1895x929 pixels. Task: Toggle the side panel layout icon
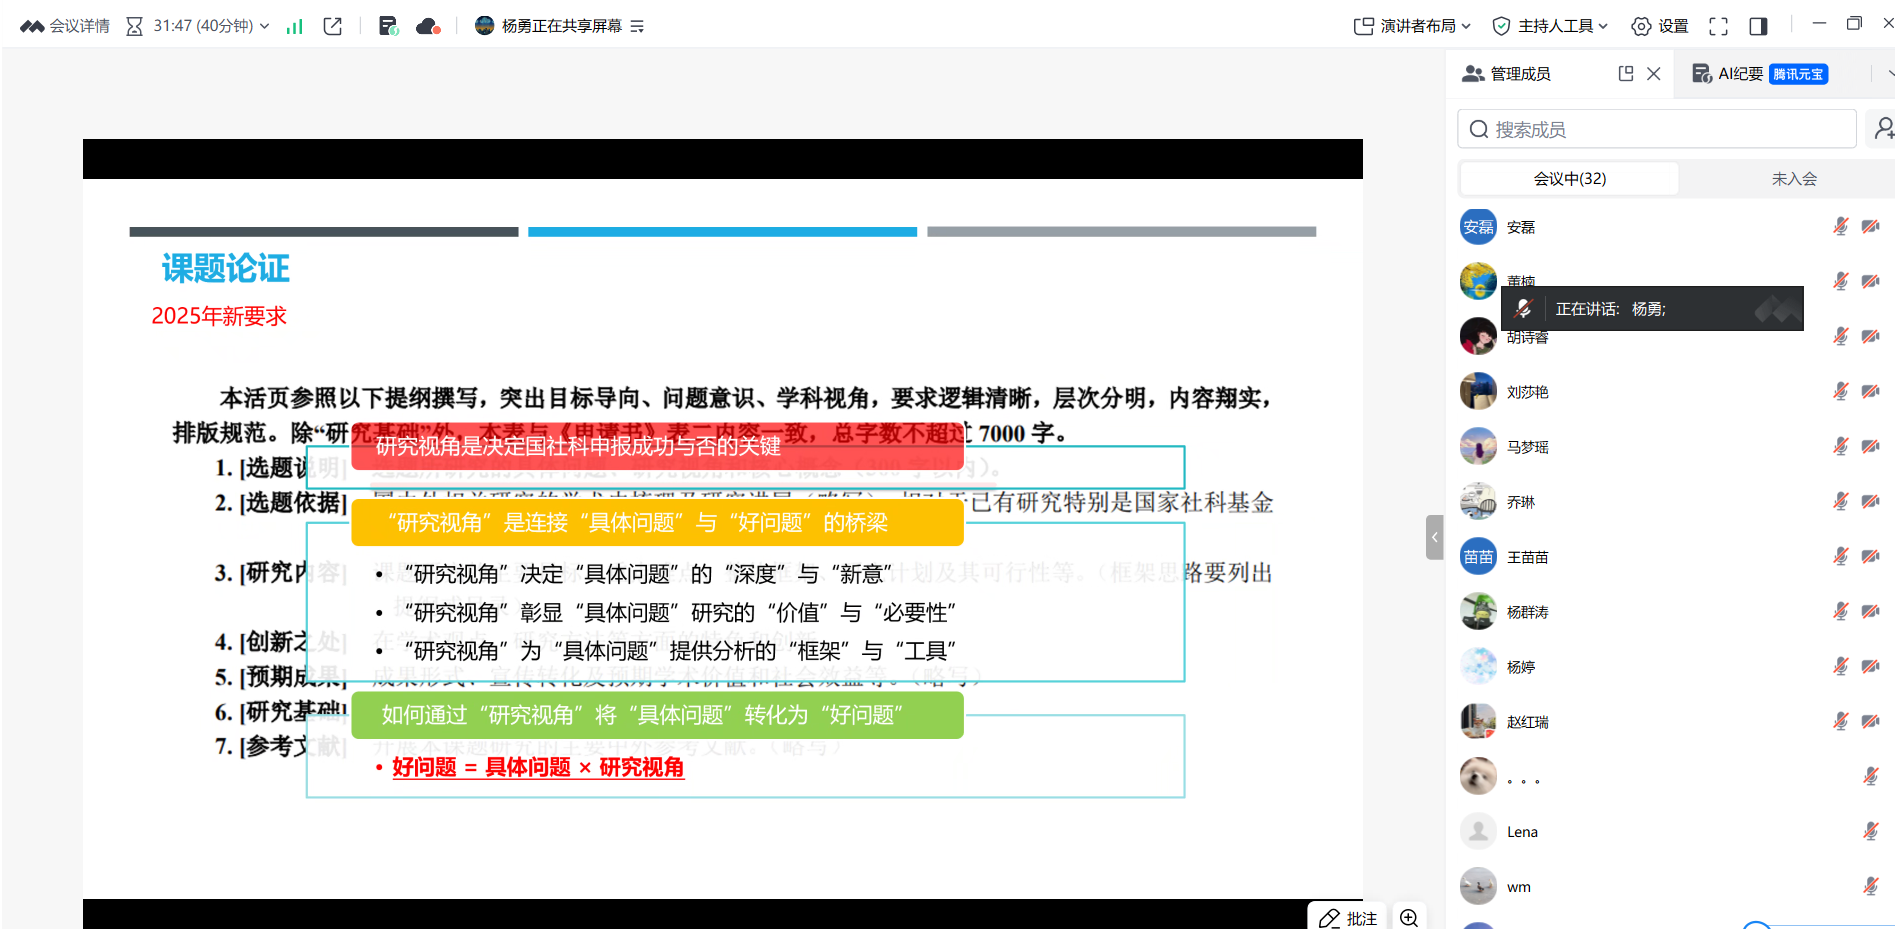click(x=1758, y=26)
